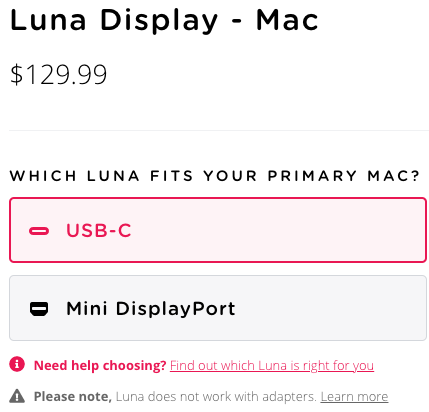Click the gray warning triangle icon
This screenshot has width=429, height=412.
(x=17, y=396)
